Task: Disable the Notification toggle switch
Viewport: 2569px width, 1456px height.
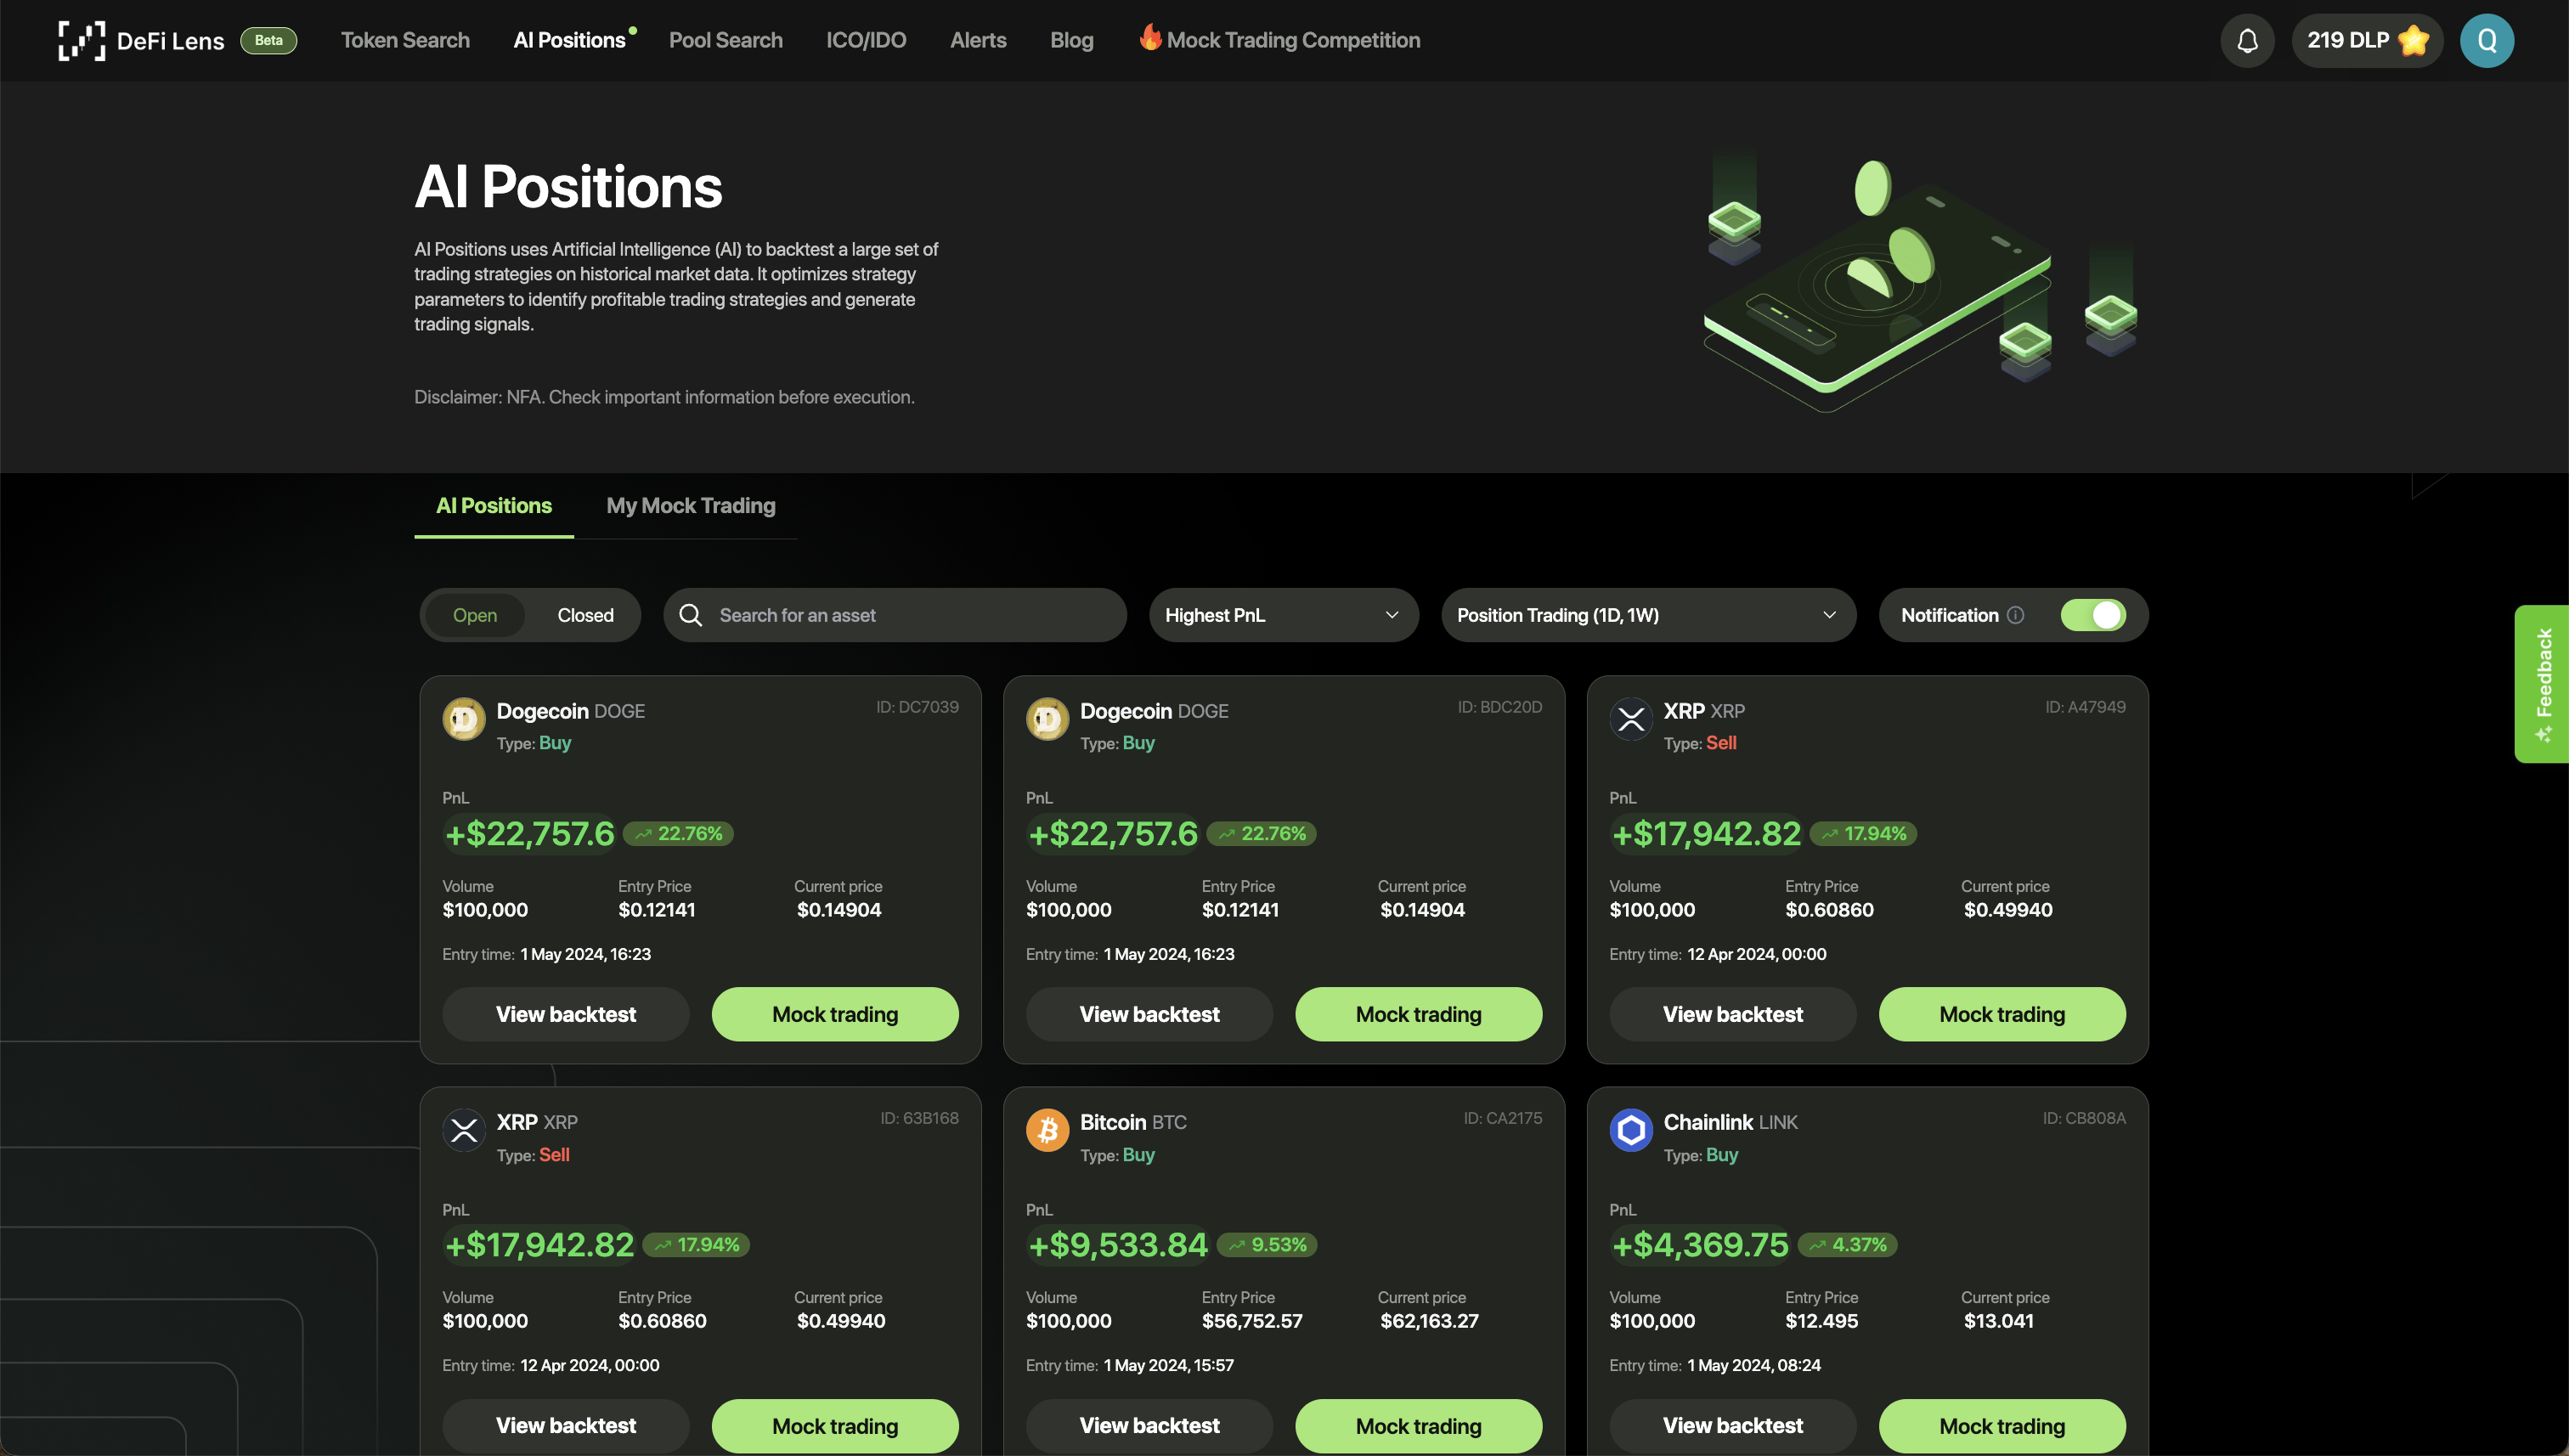Action: (2093, 615)
